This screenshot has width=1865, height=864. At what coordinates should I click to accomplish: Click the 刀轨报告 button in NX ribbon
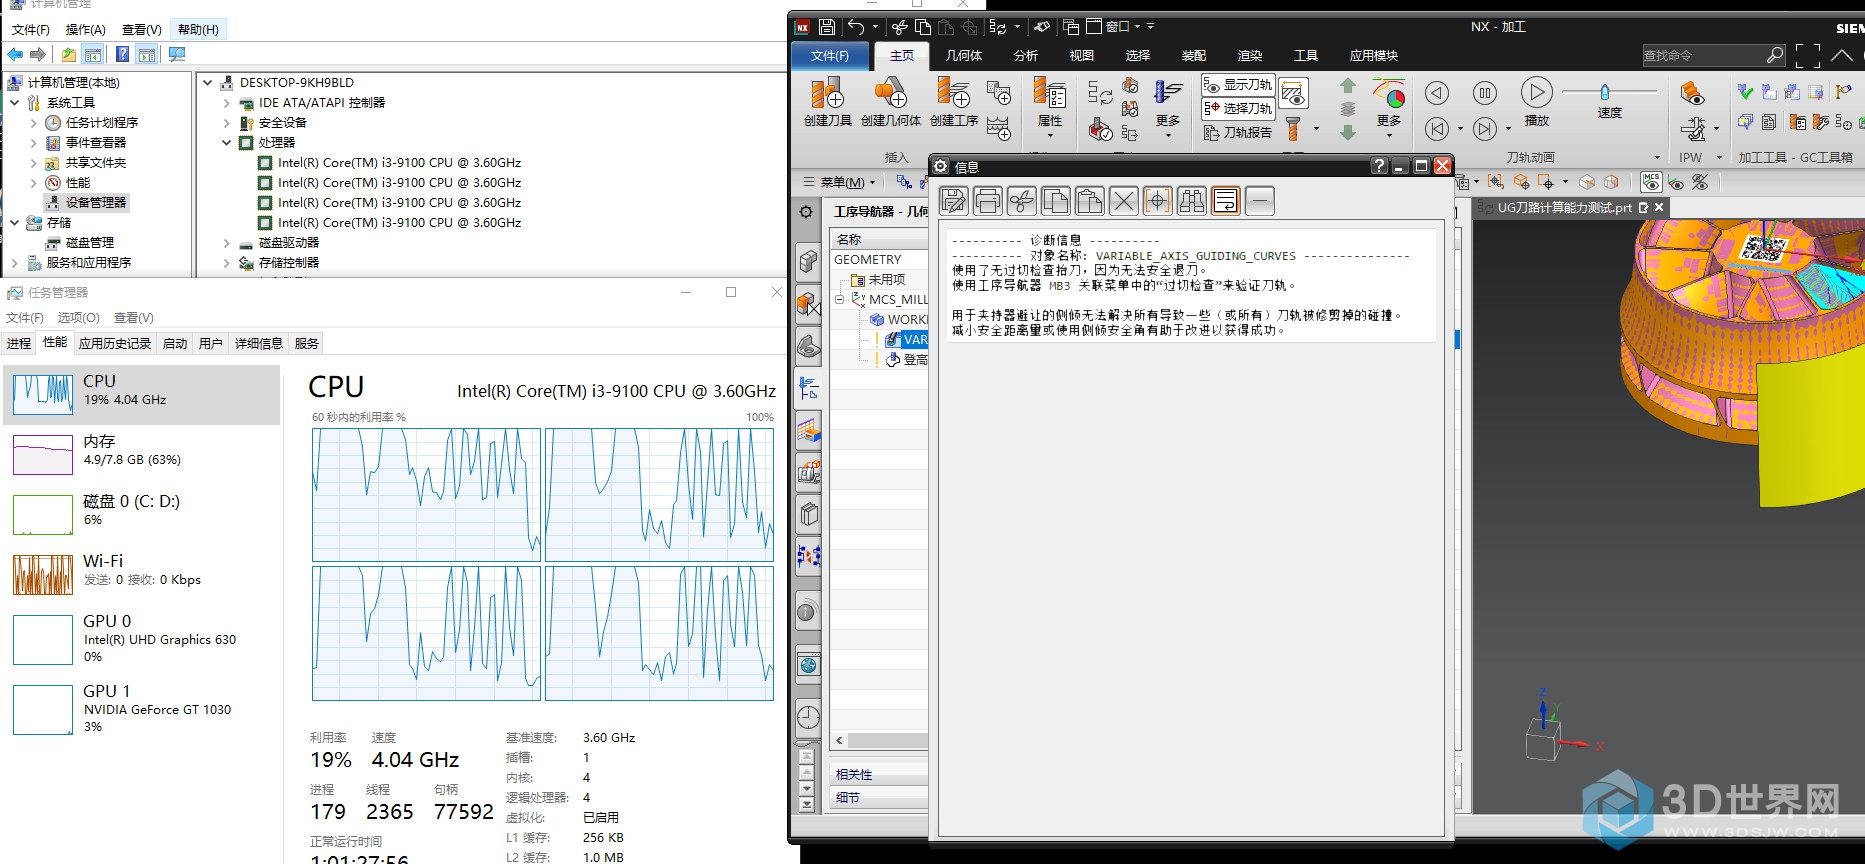point(1238,132)
